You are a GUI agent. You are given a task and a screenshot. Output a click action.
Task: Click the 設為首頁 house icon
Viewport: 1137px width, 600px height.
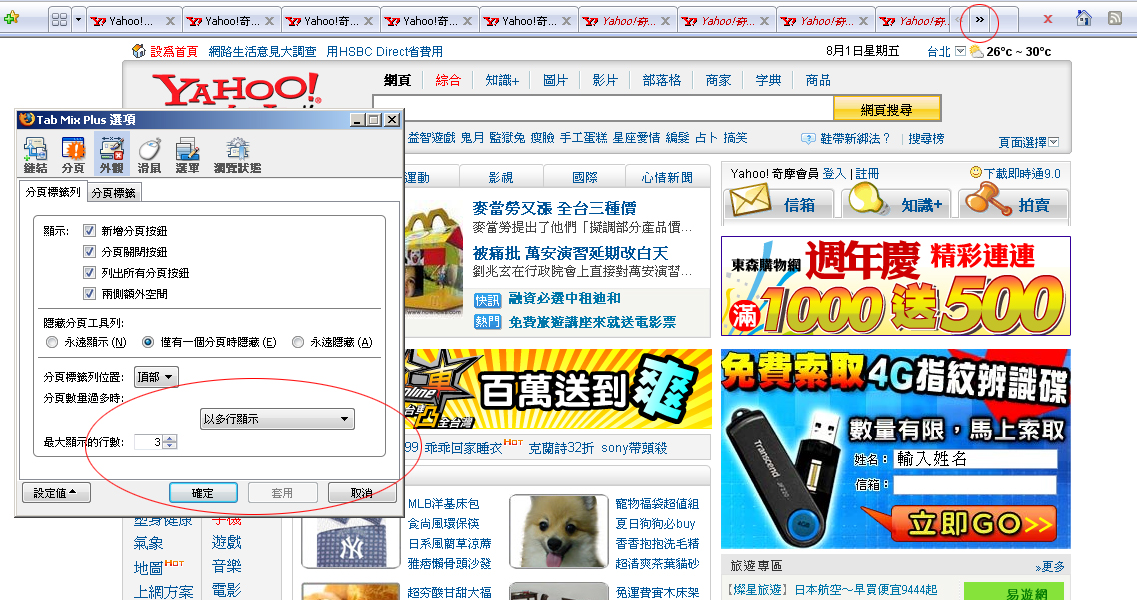pos(138,51)
